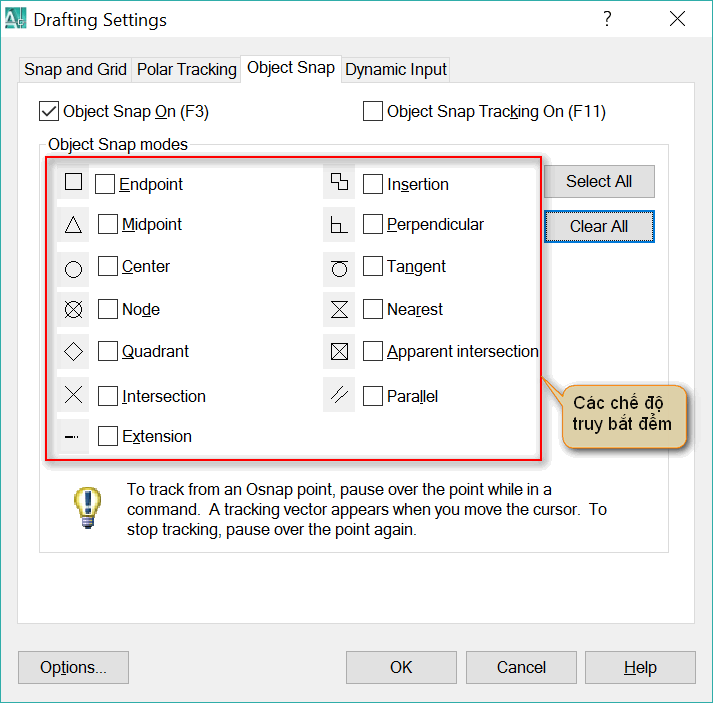This screenshot has width=713, height=703.
Task: Click the Tangent snap marker icon
Action: (x=339, y=268)
